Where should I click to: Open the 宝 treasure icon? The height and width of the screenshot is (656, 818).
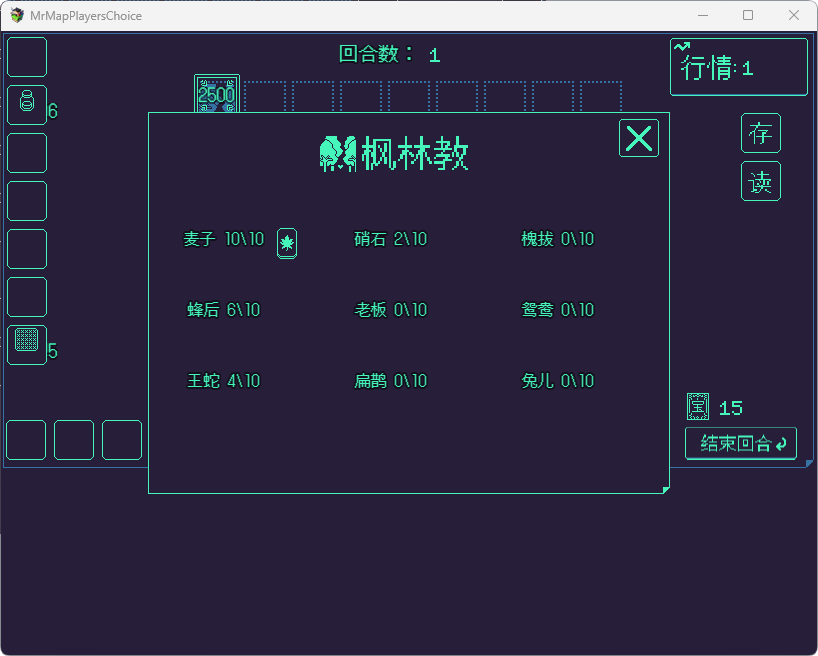tap(698, 407)
